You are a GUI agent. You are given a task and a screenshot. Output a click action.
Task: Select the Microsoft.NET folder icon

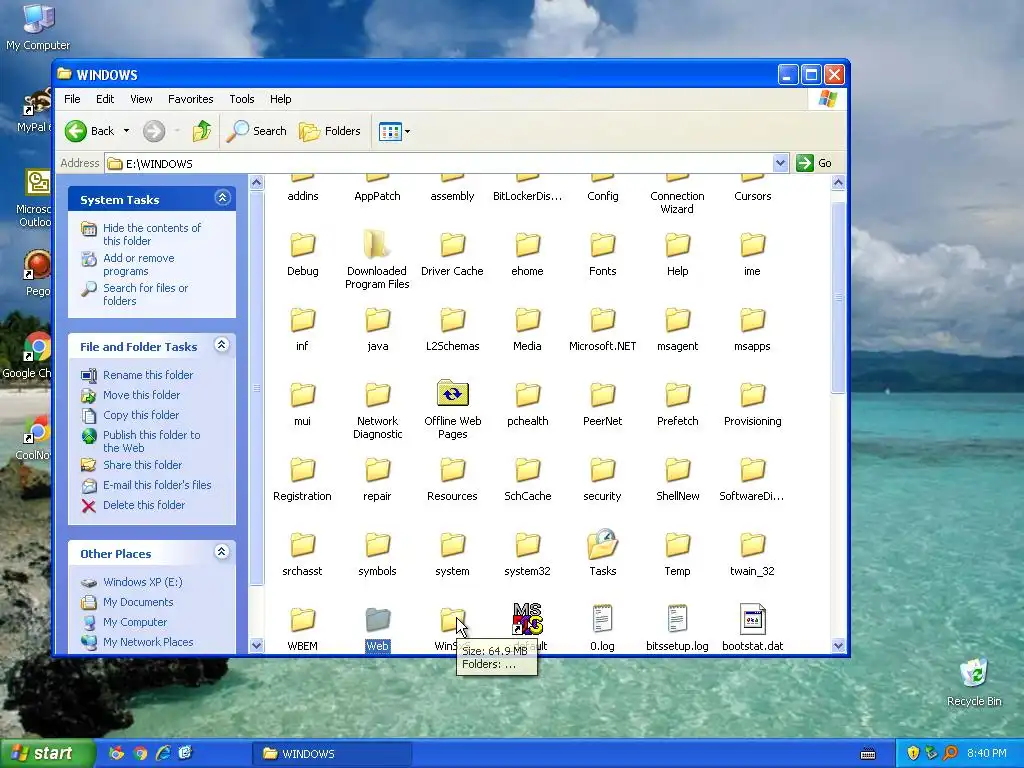pyautogui.click(x=602, y=320)
